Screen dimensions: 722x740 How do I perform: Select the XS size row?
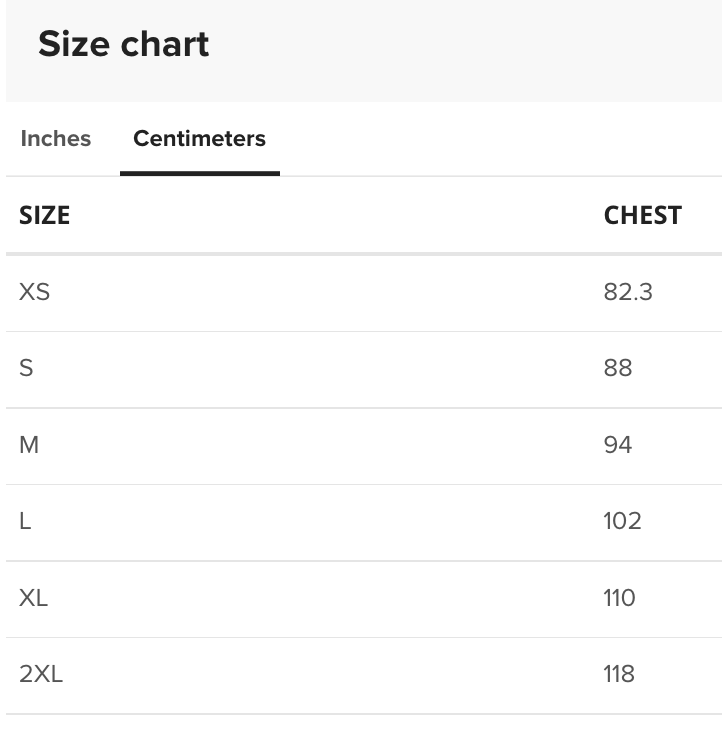(364, 293)
